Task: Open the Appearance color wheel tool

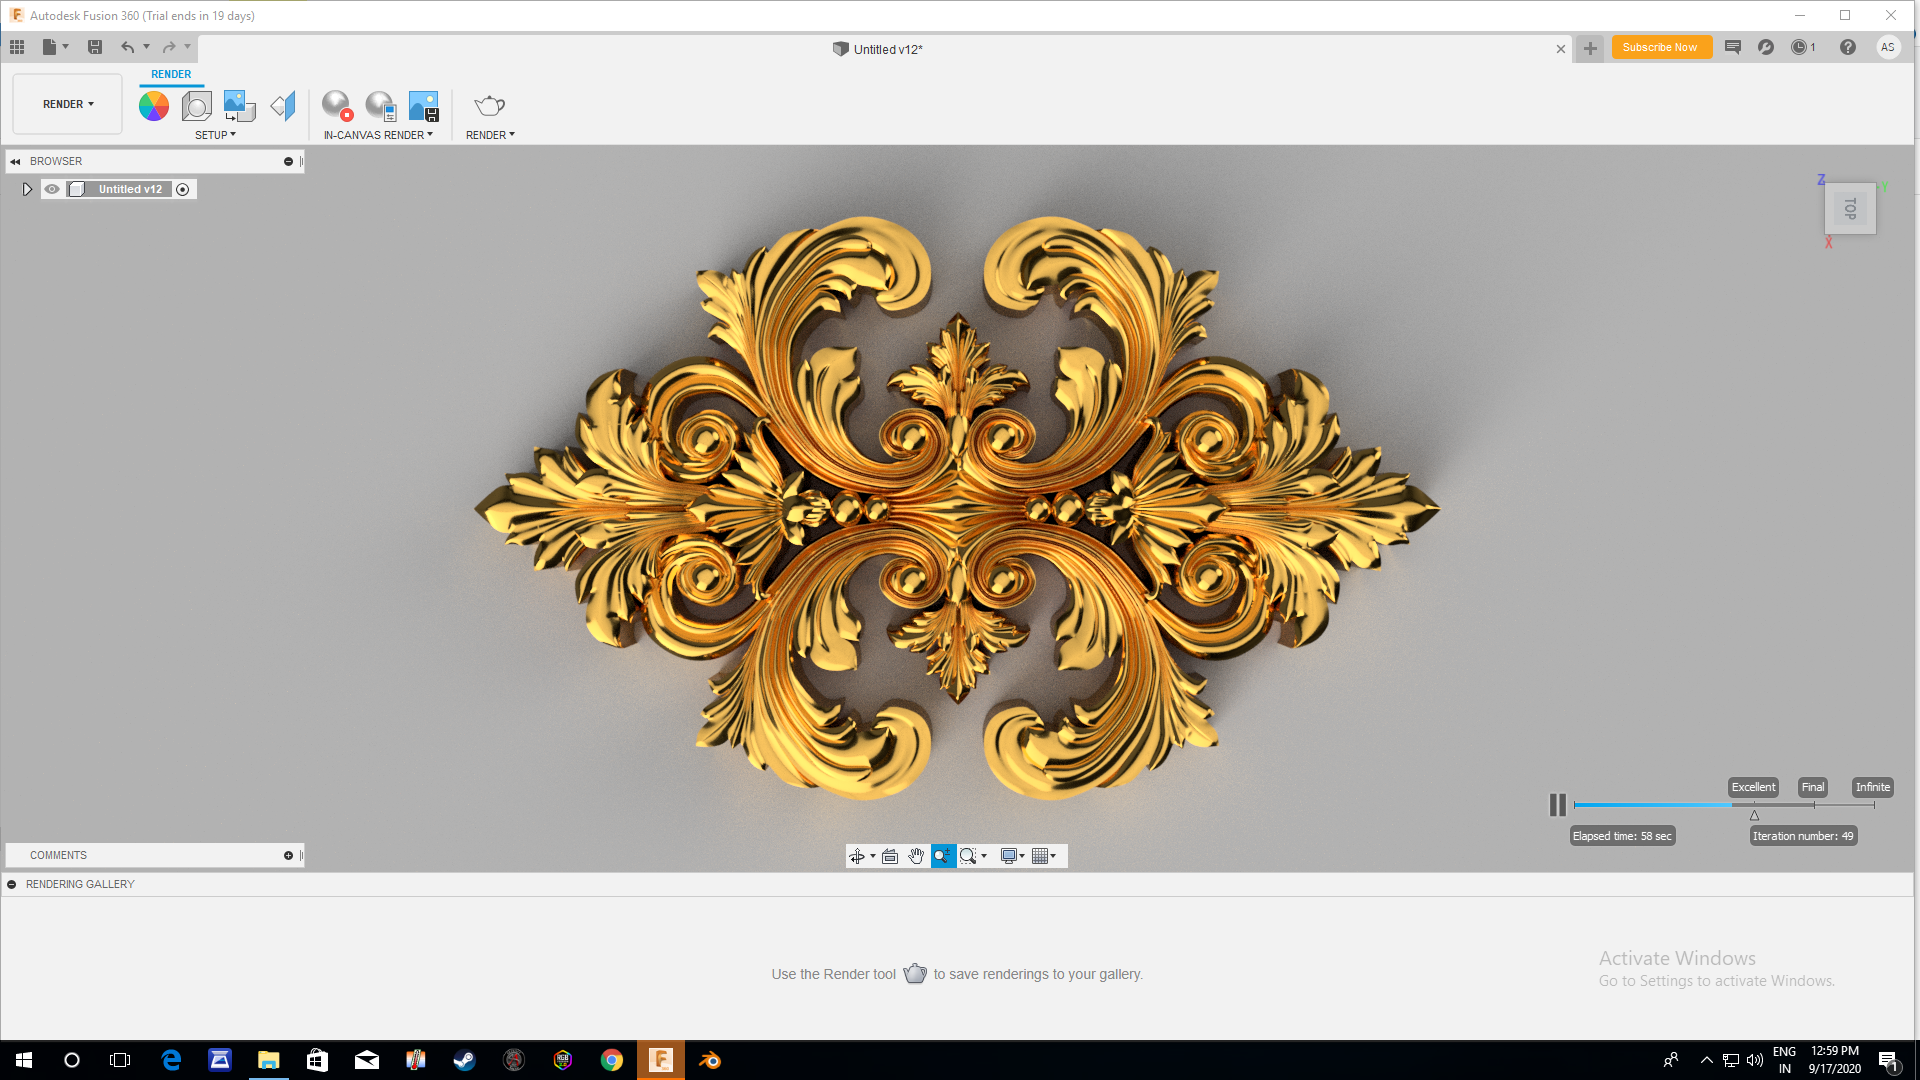Action: [154, 105]
